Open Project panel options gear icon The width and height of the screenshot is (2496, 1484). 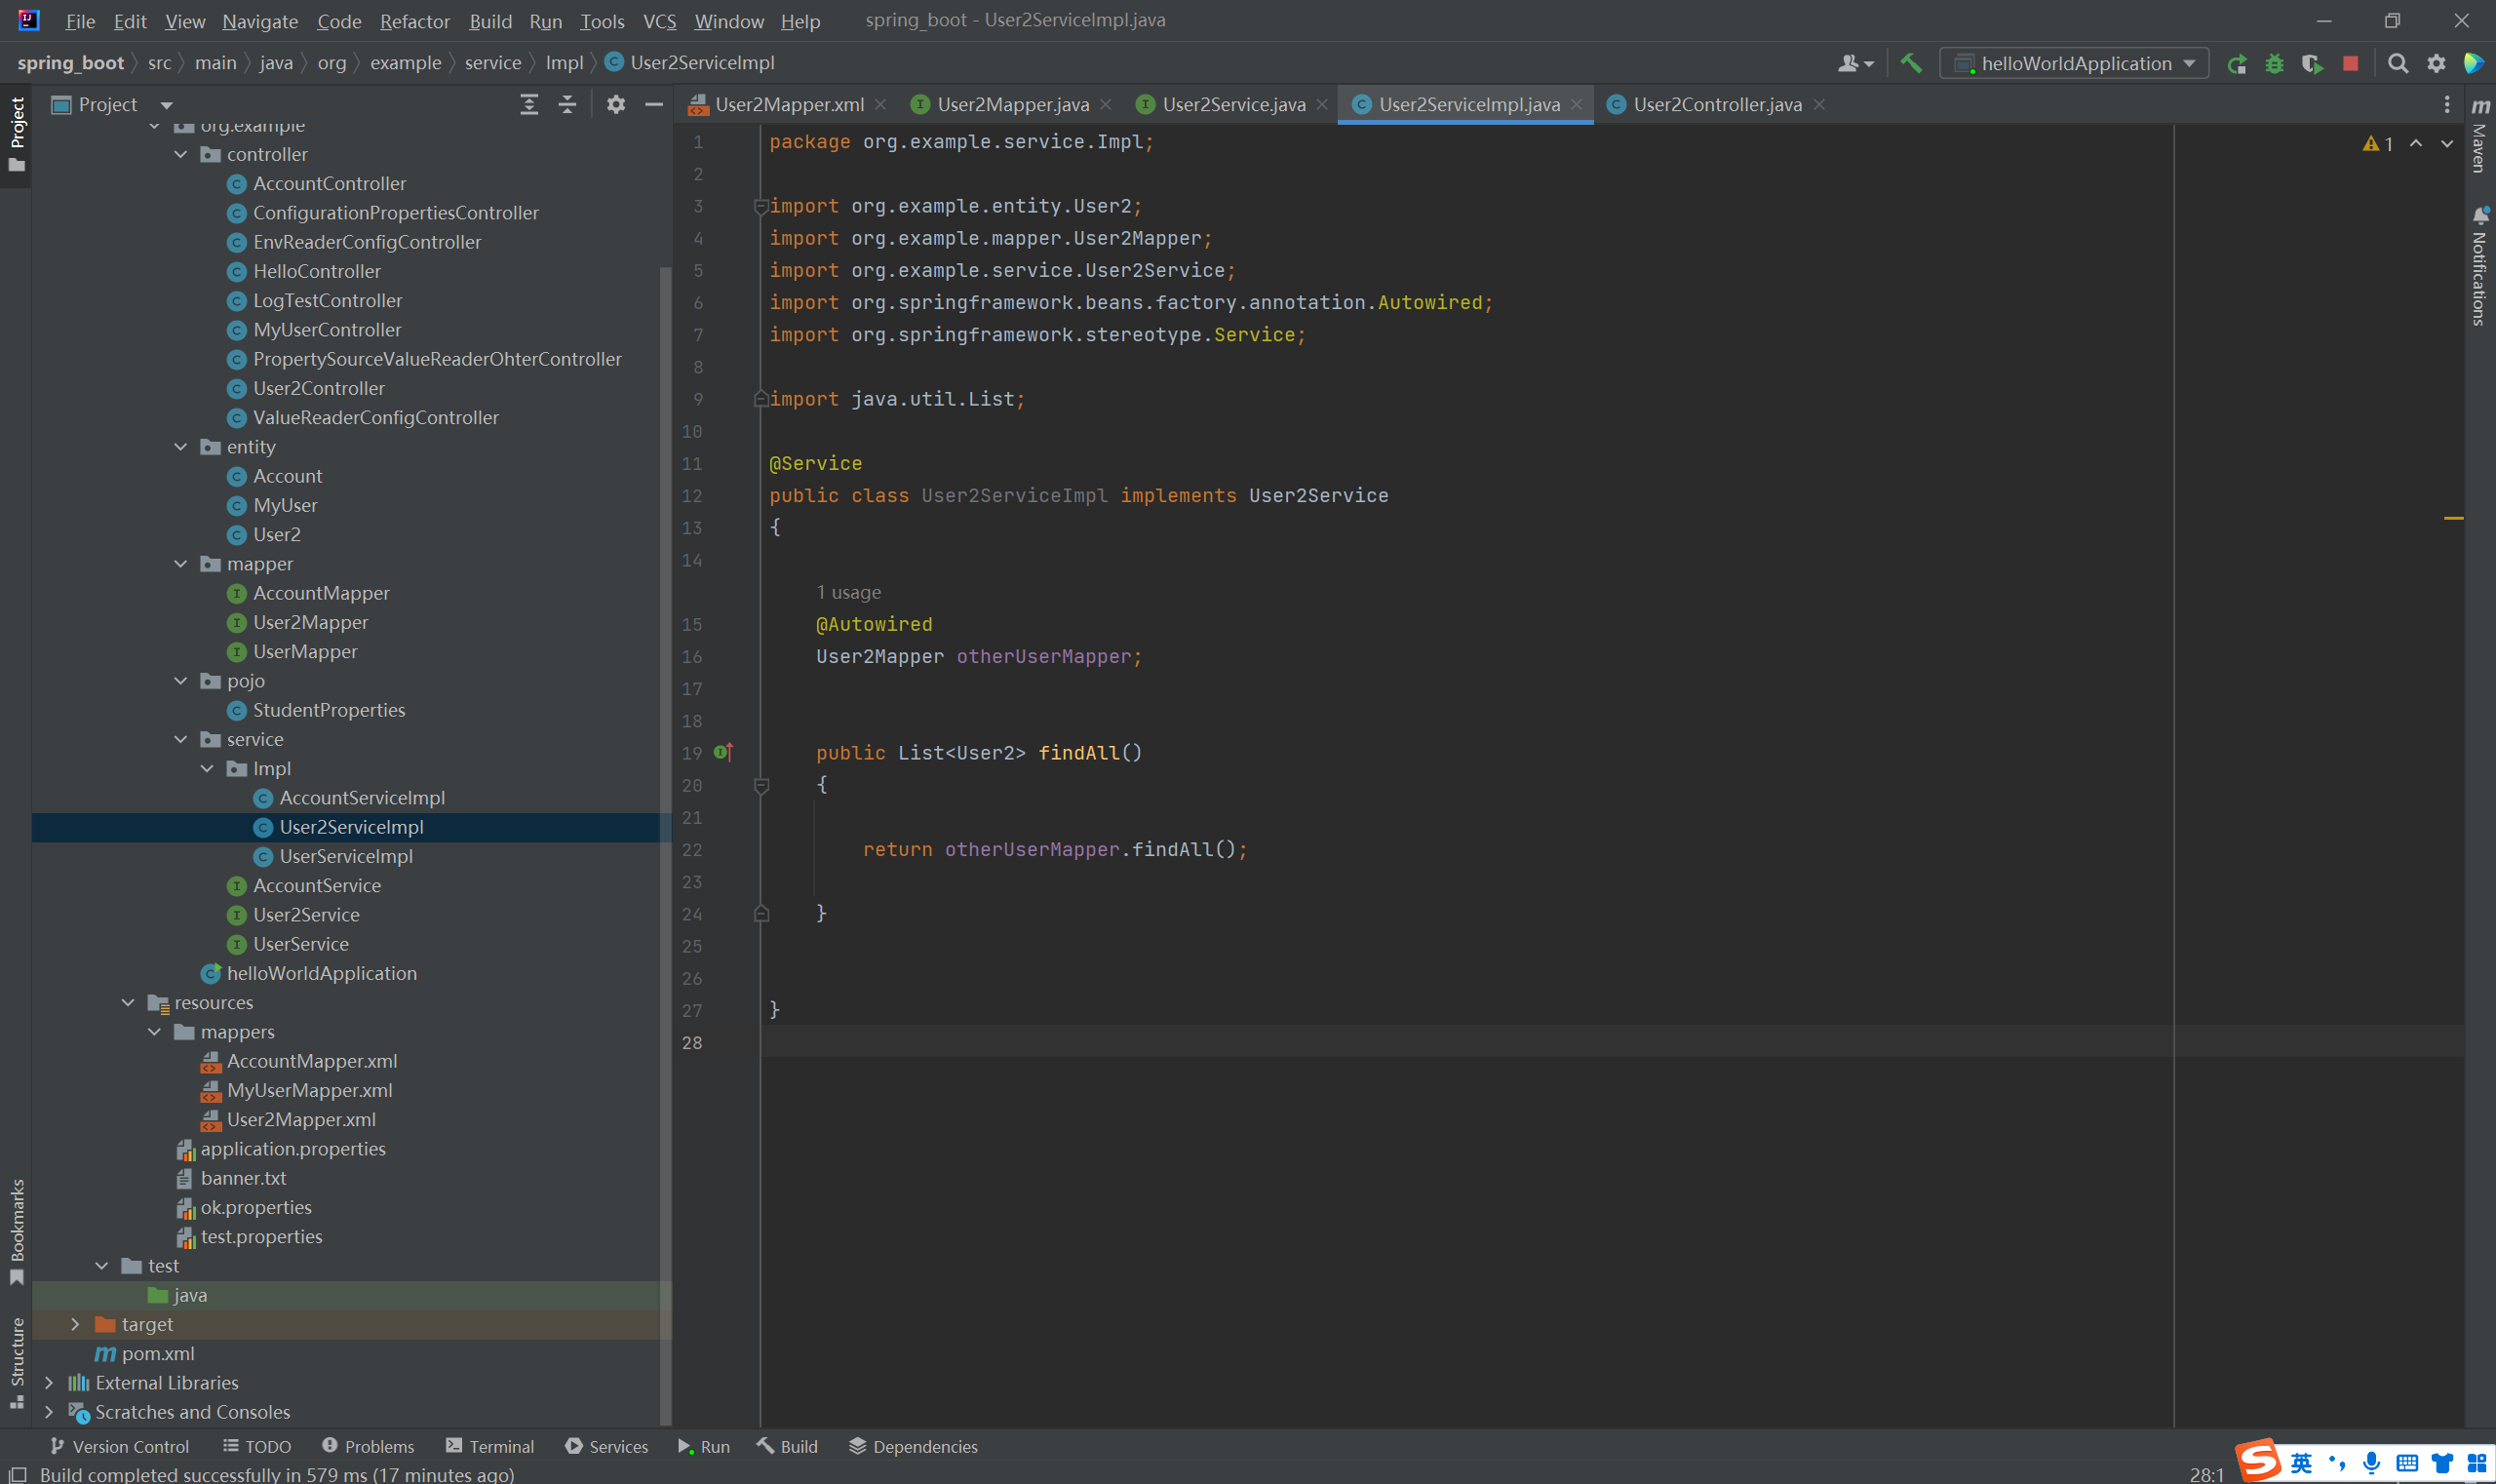pyautogui.click(x=616, y=104)
